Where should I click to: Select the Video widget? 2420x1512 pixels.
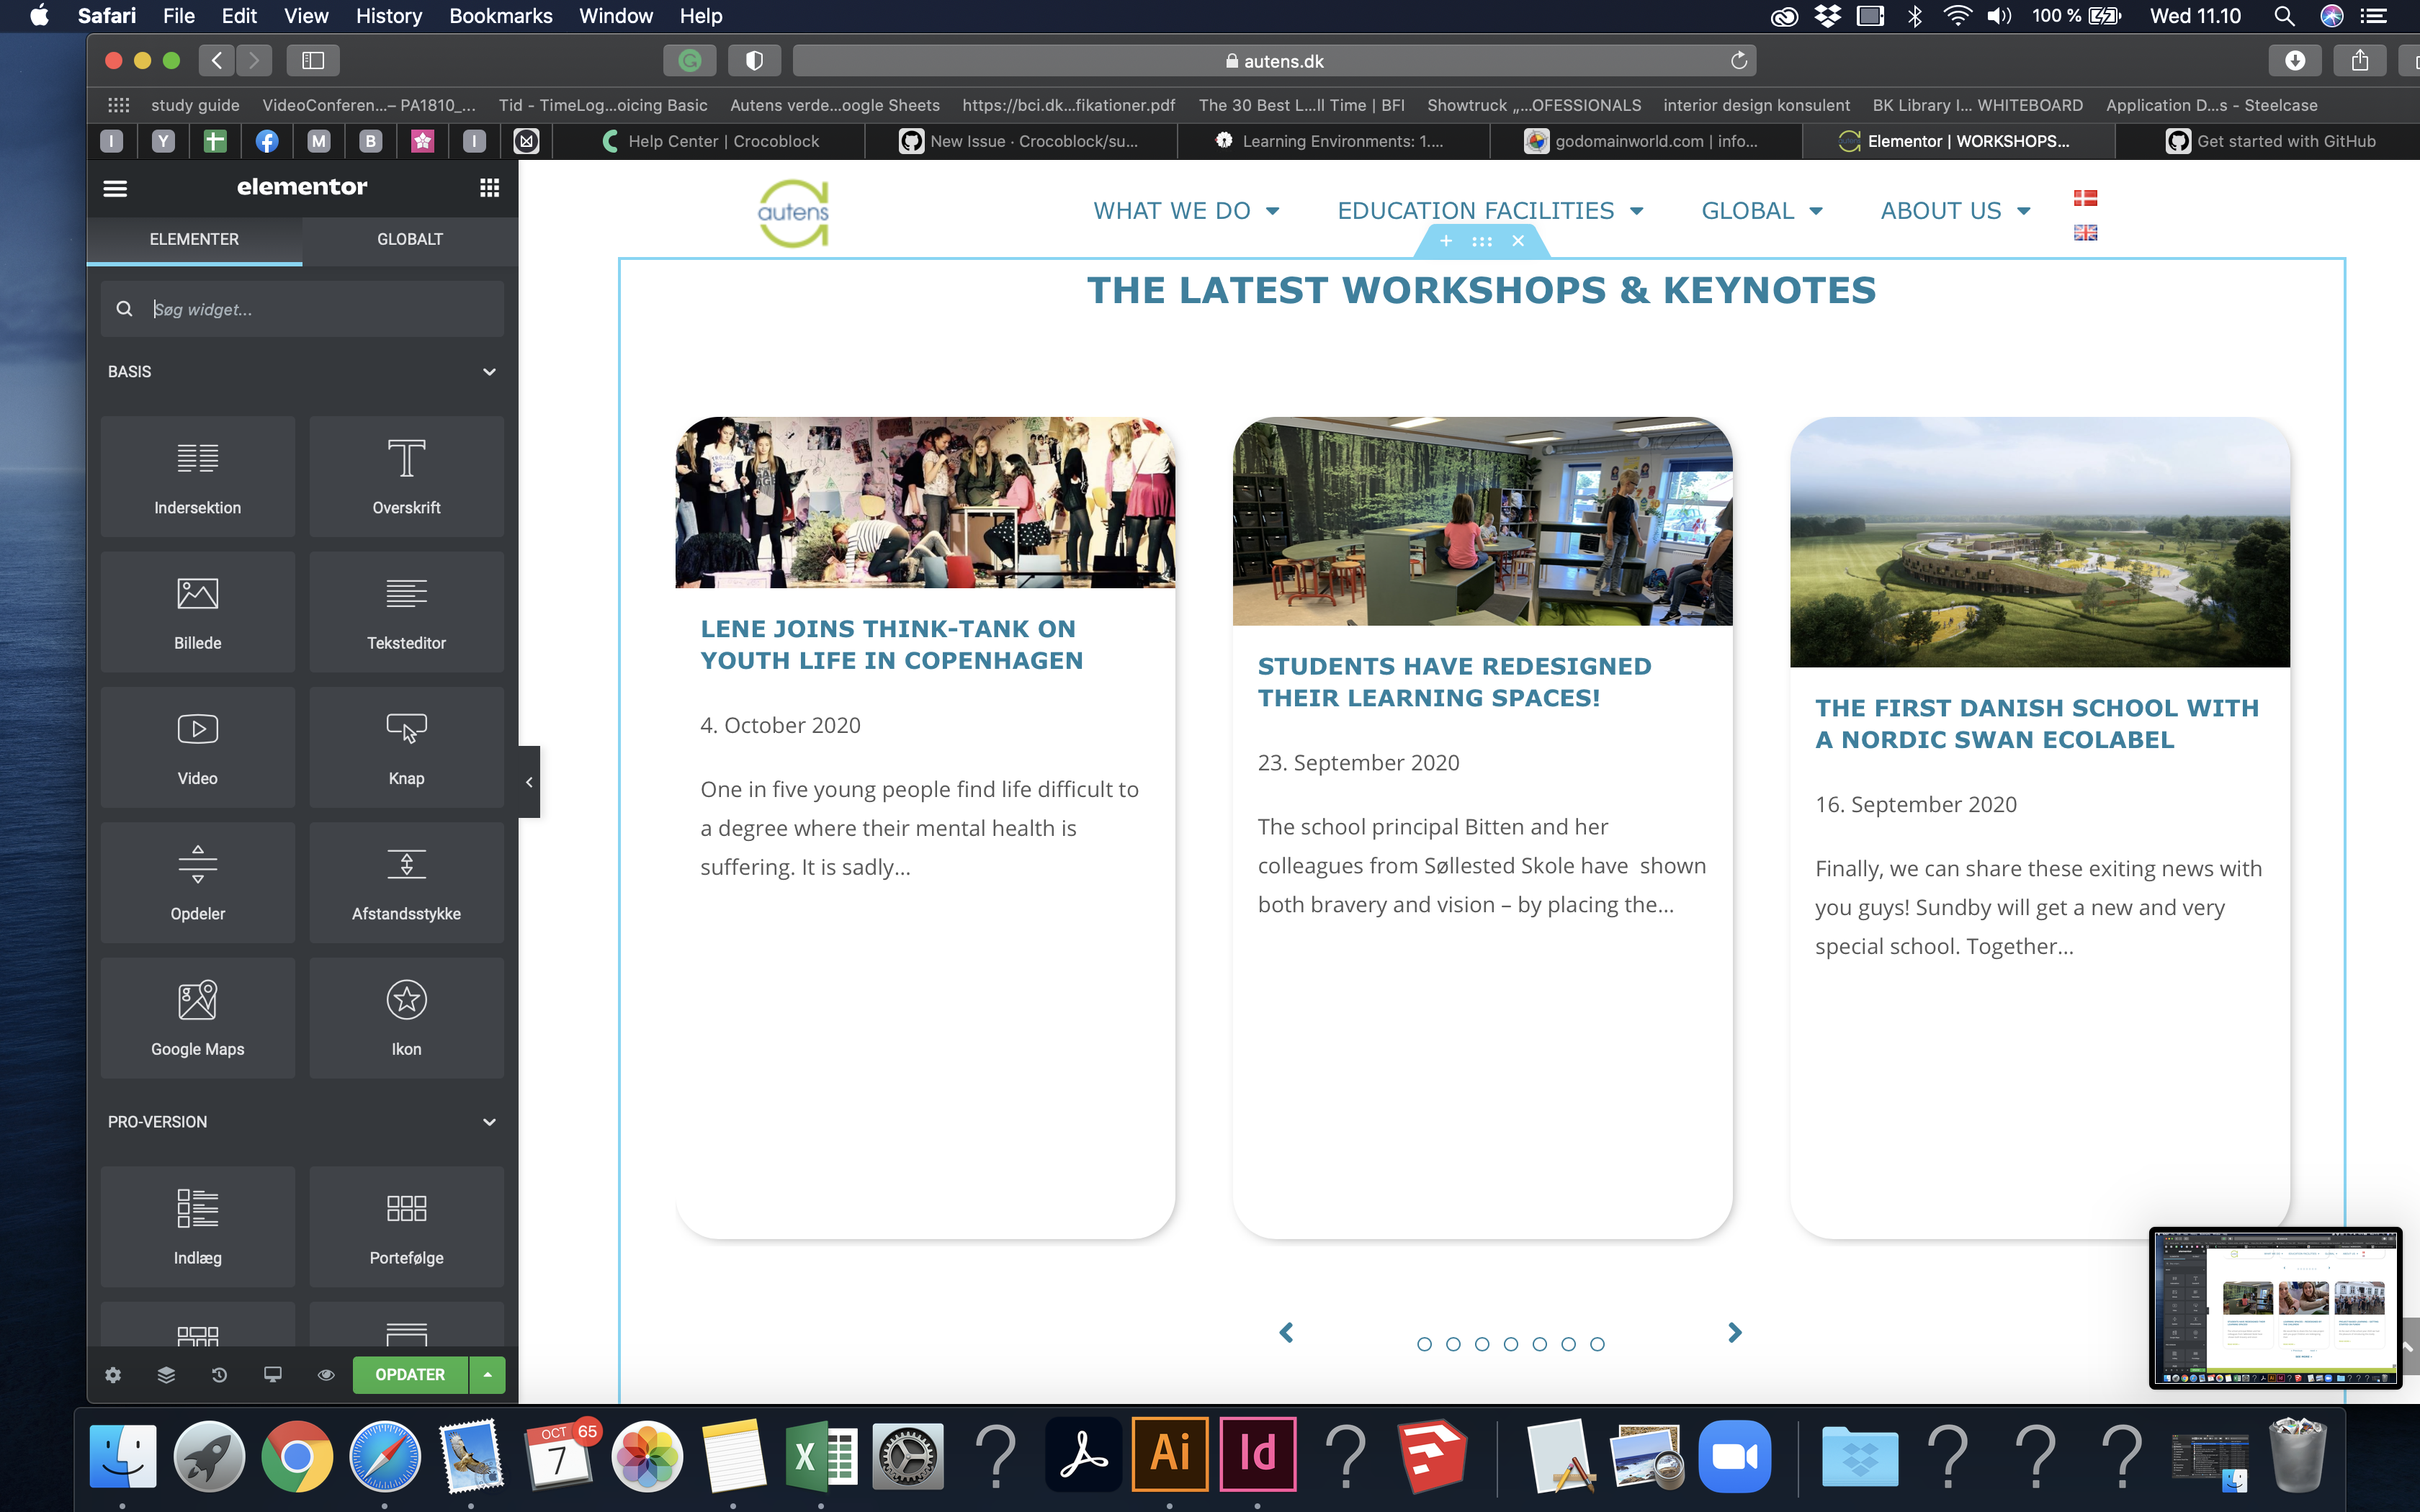click(x=198, y=747)
